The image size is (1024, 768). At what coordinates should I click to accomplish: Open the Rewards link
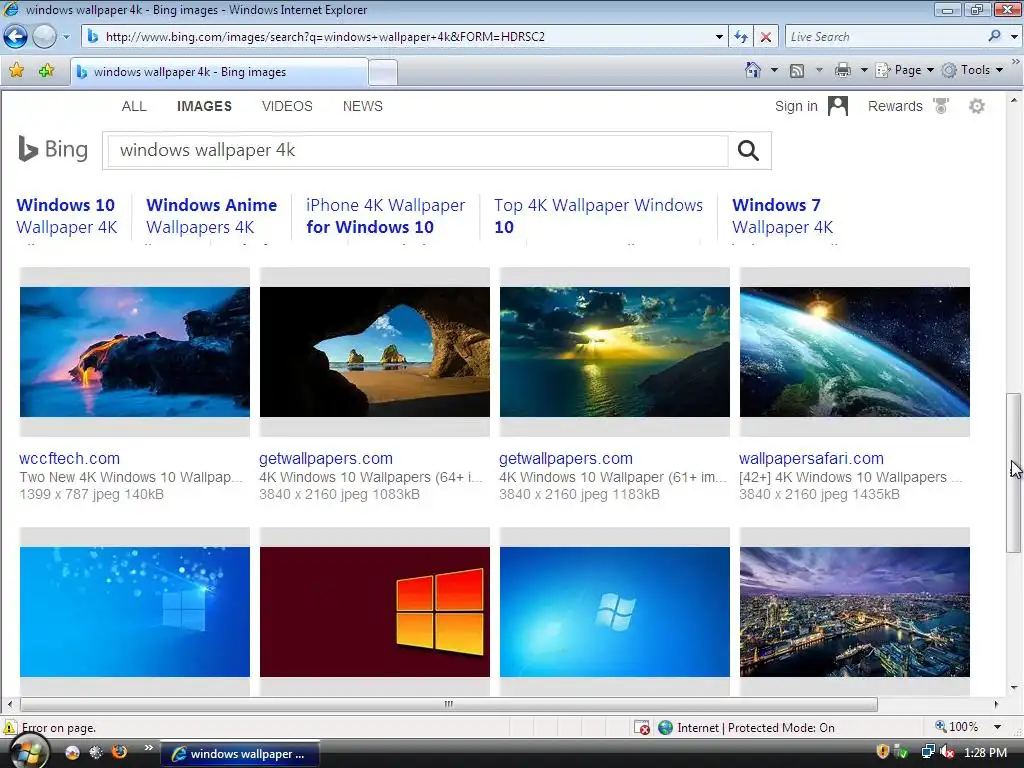point(895,106)
